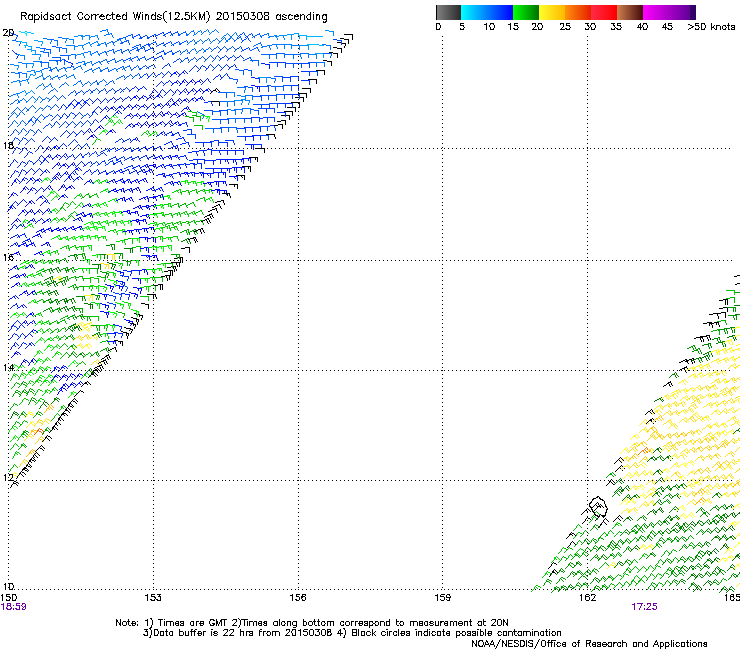Click the longitude label '162' on bottom axis

587,598
